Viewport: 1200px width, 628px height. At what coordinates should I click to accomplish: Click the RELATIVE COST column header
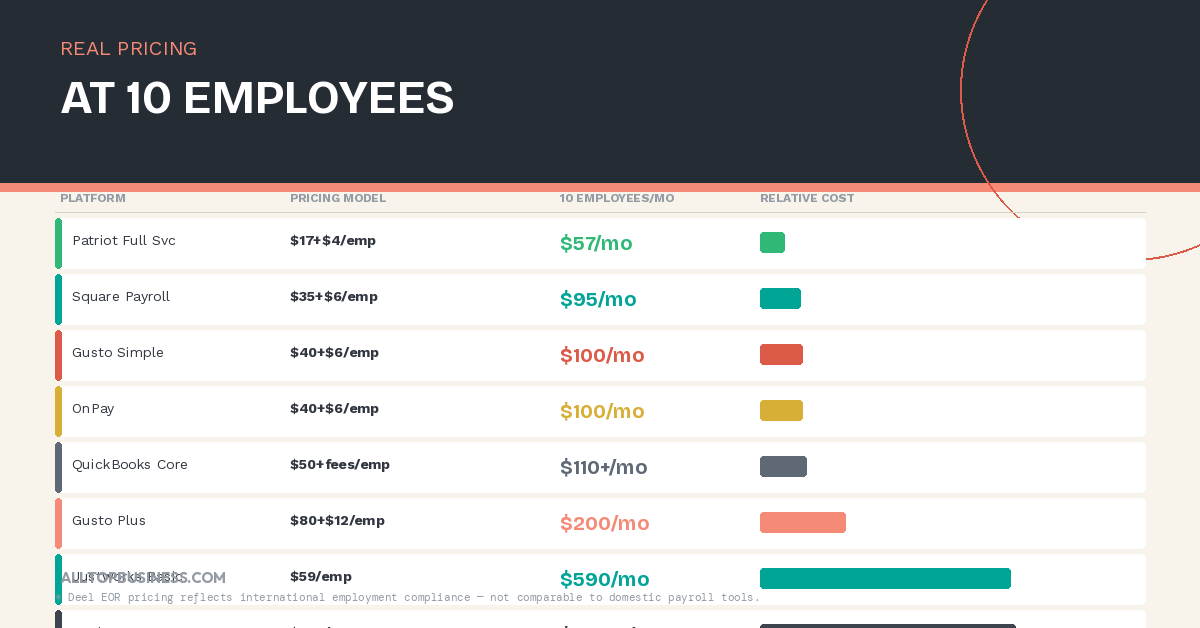tap(807, 198)
